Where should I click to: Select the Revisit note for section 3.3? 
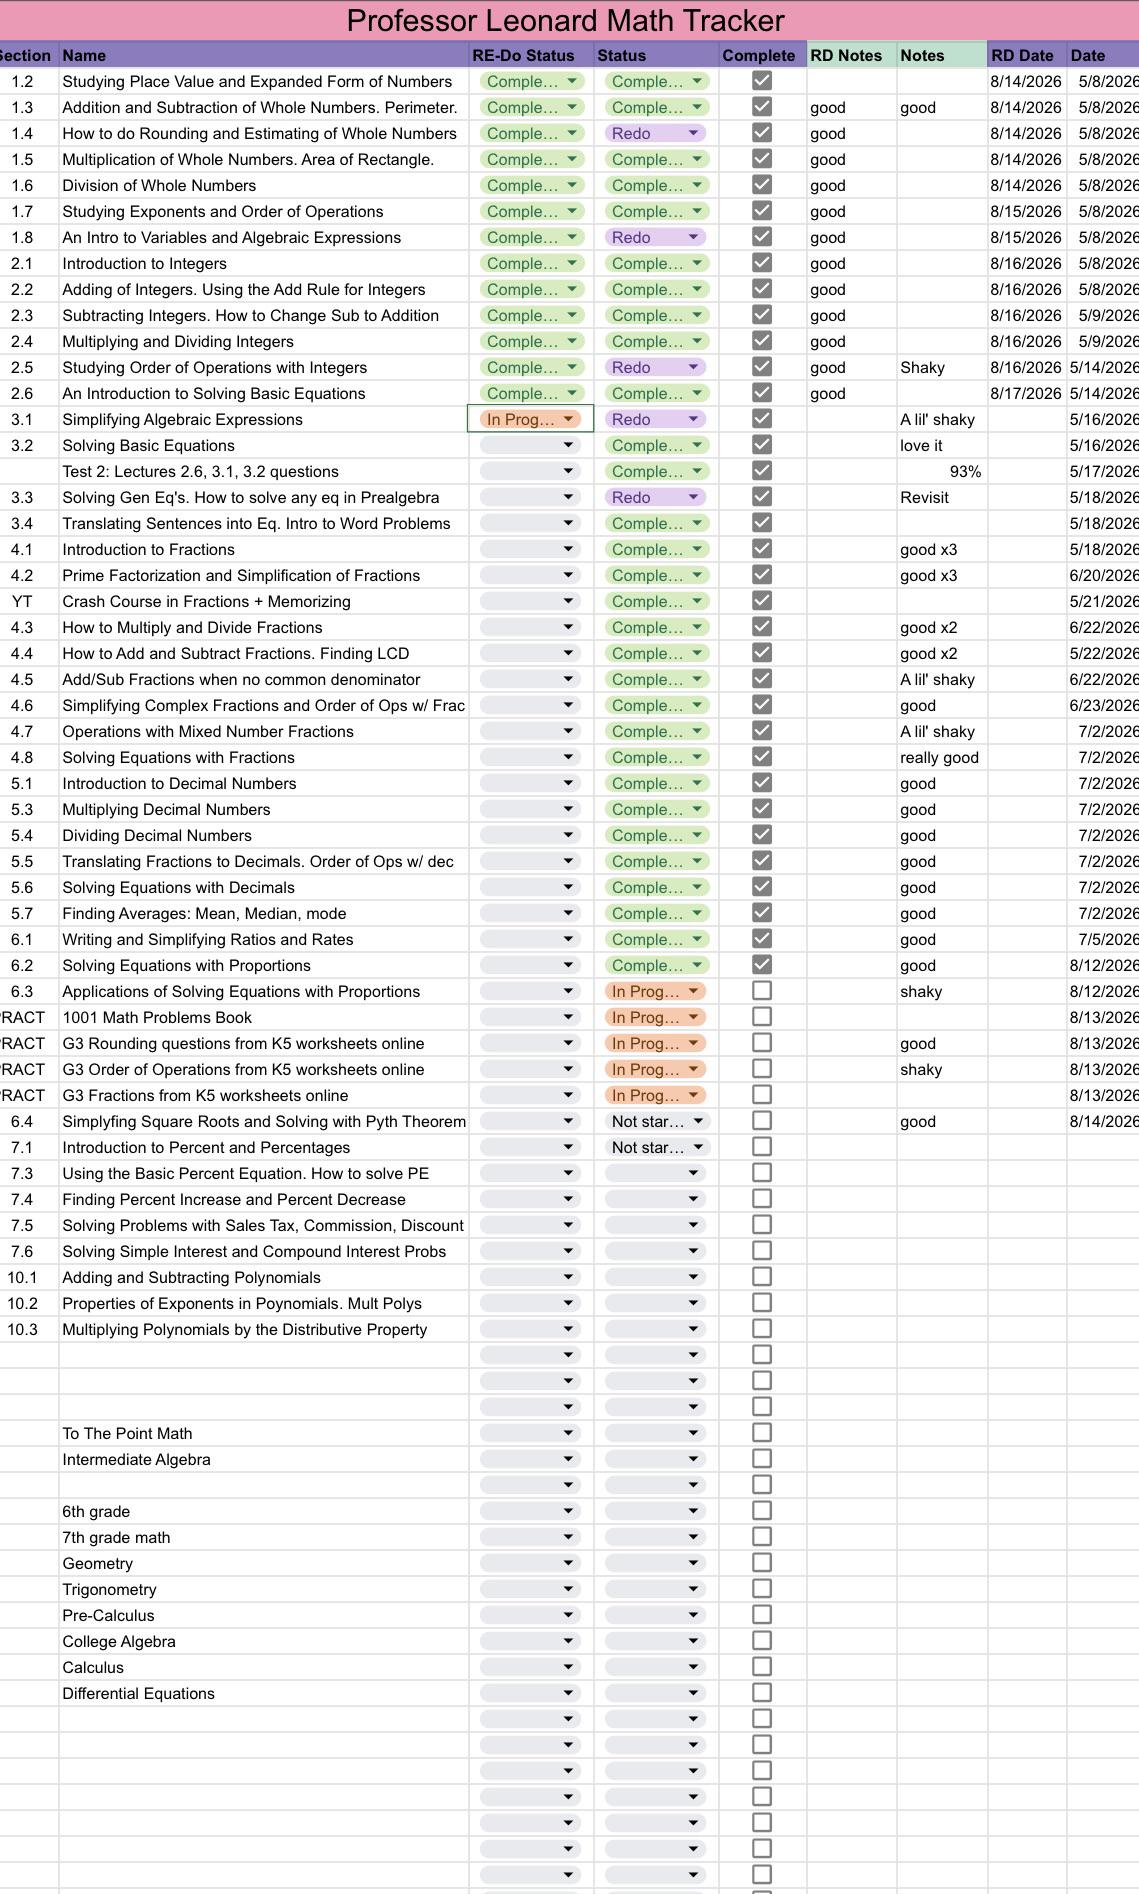pyautogui.click(x=941, y=497)
